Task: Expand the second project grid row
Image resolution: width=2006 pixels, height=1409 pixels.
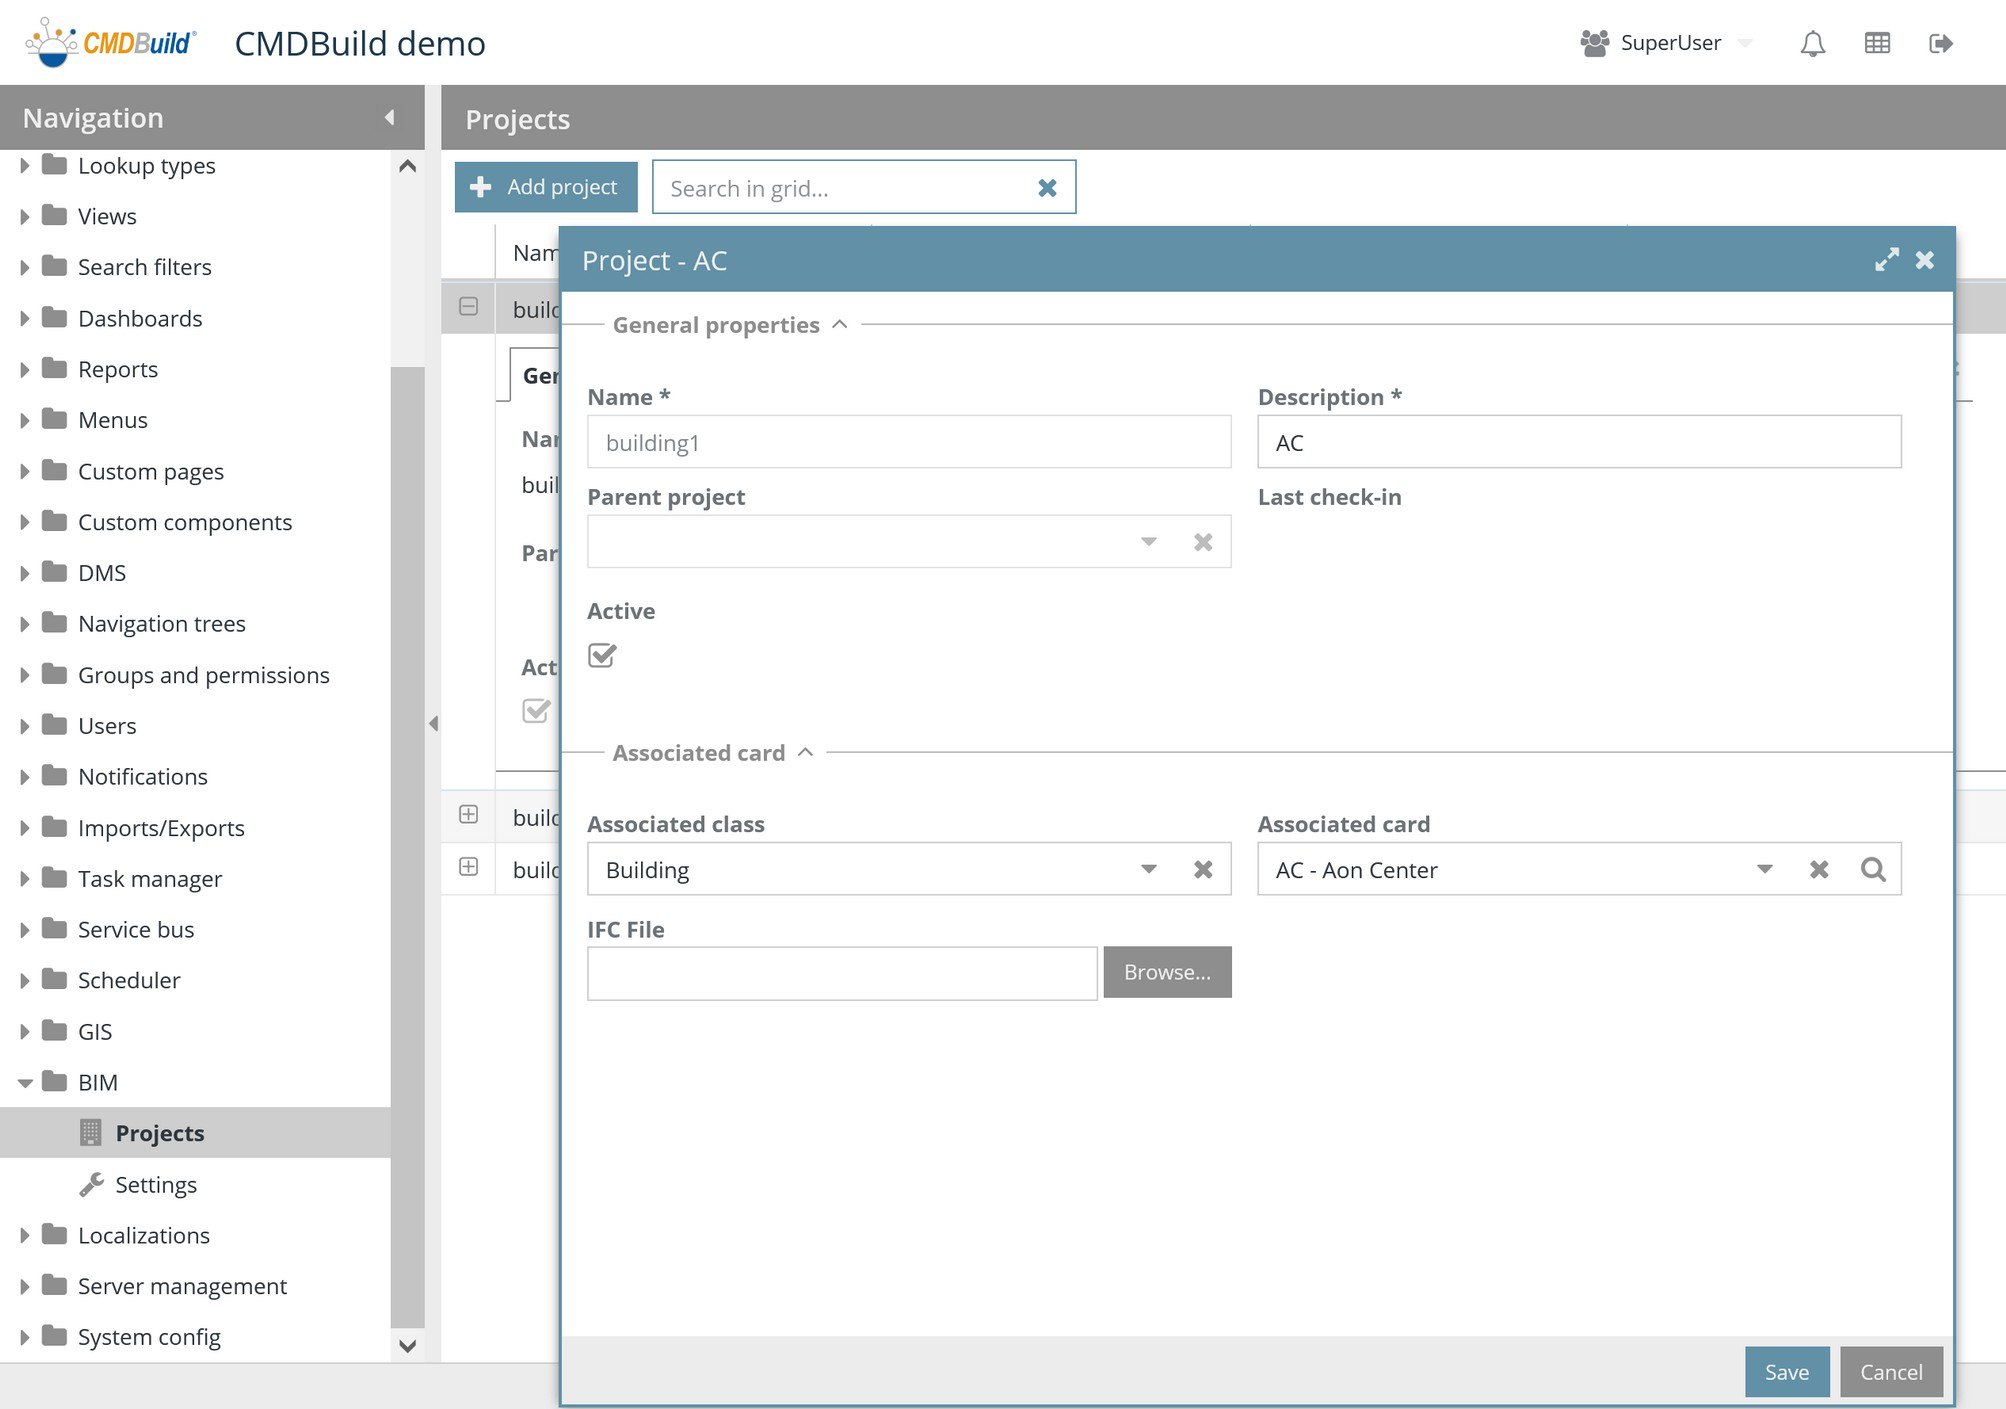Action: tap(468, 814)
